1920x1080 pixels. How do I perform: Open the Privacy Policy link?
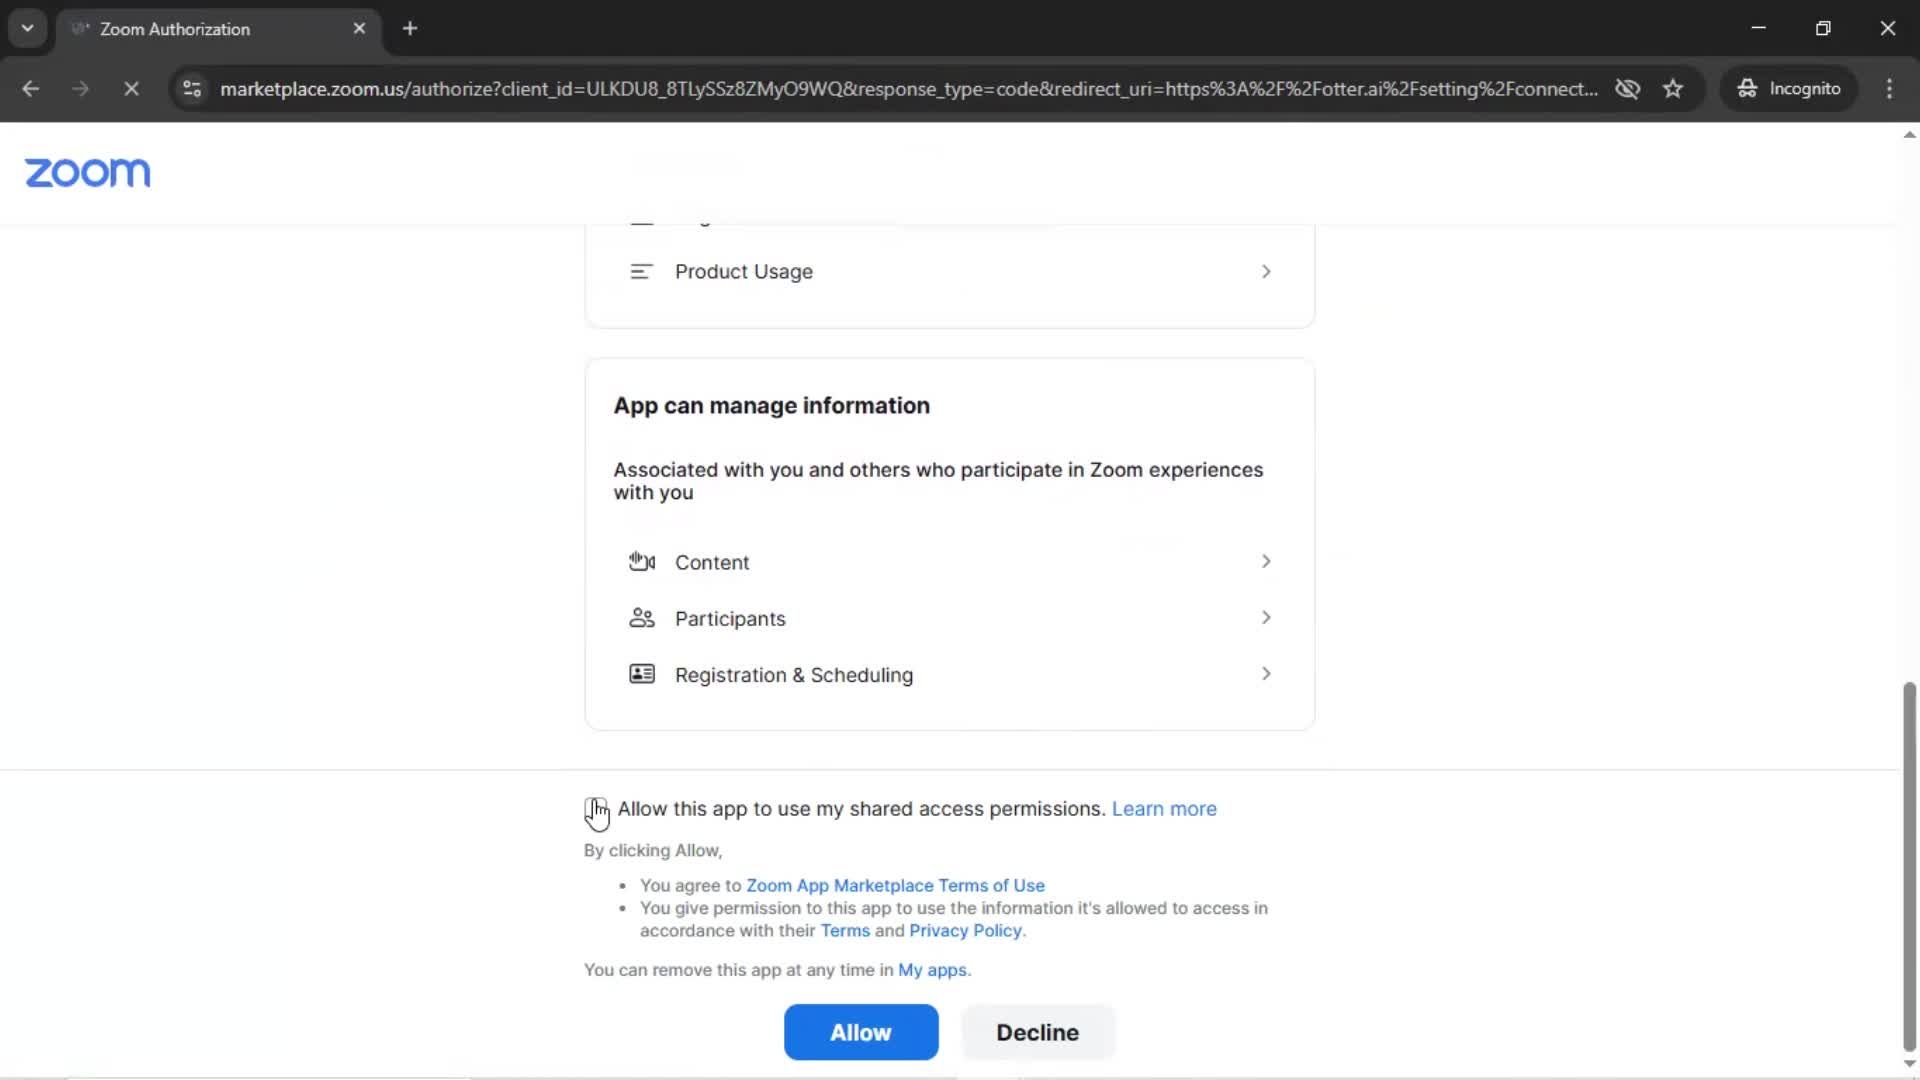(x=965, y=931)
